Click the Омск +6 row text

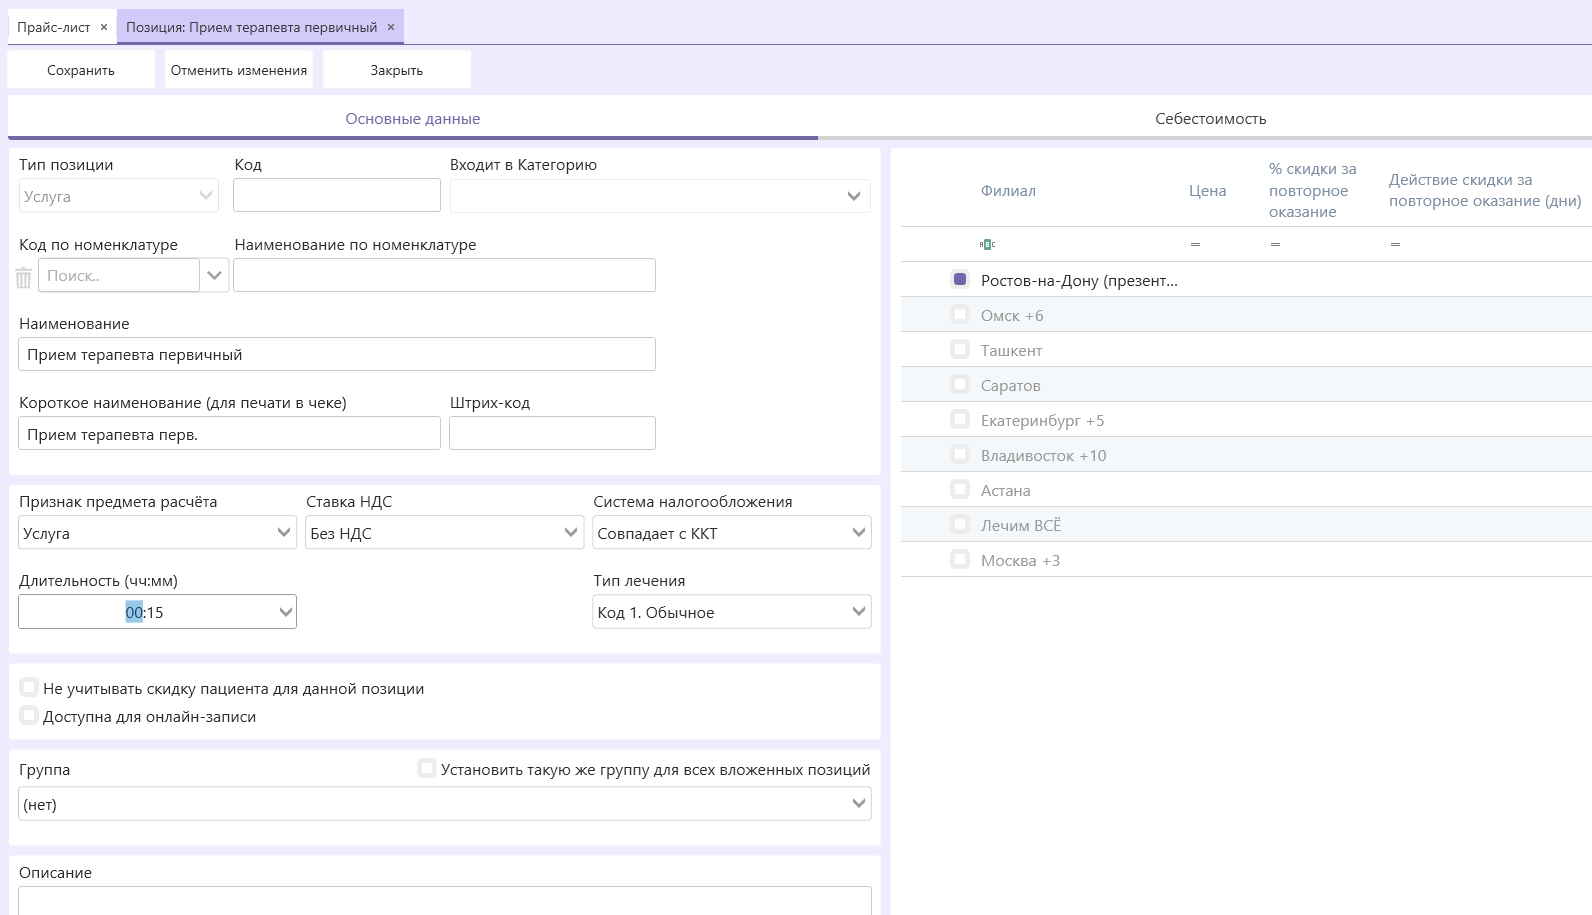(1012, 315)
